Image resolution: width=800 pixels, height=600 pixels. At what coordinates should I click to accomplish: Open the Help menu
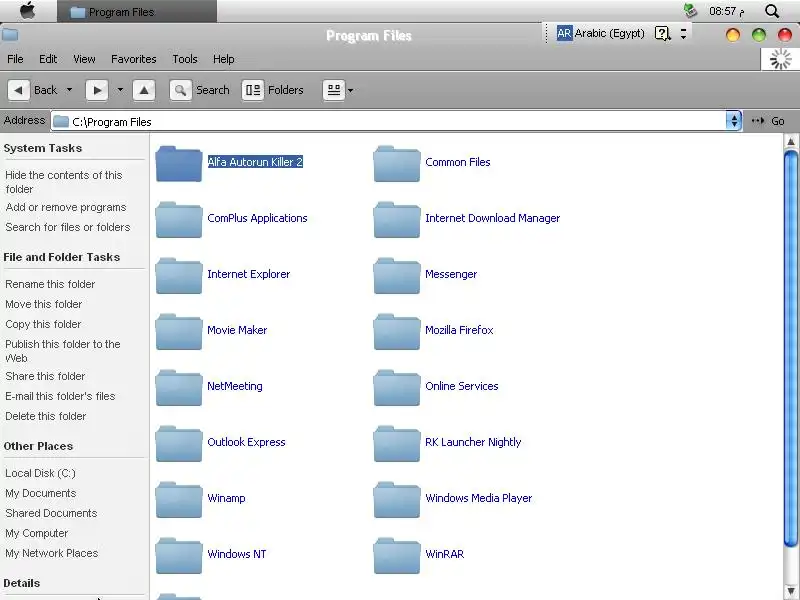[x=223, y=59]
